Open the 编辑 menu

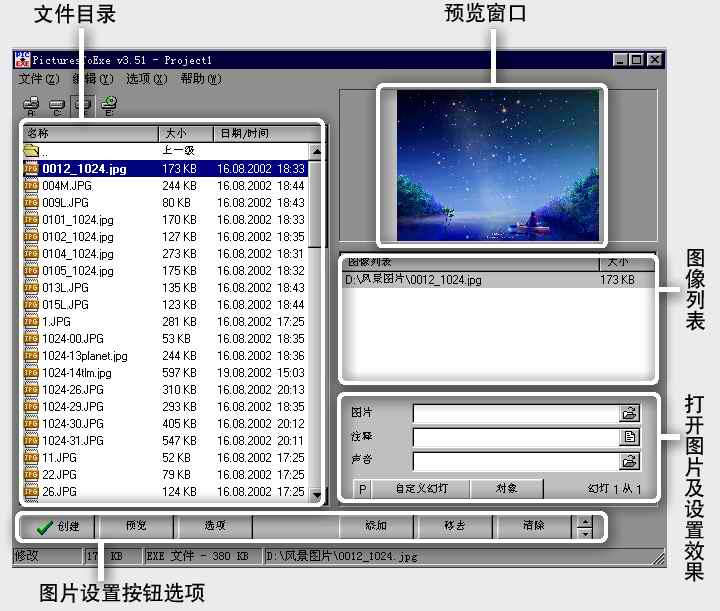pos(93,79)
